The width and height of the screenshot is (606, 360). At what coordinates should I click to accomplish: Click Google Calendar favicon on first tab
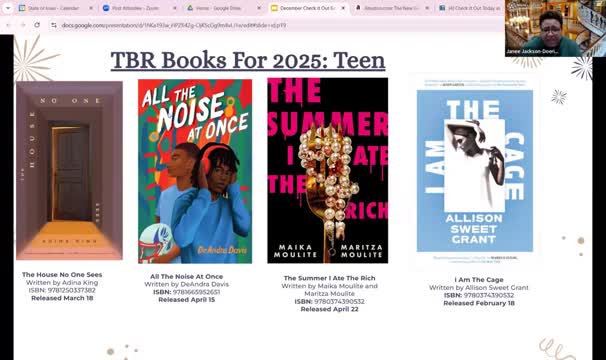(x=22, y=8)
